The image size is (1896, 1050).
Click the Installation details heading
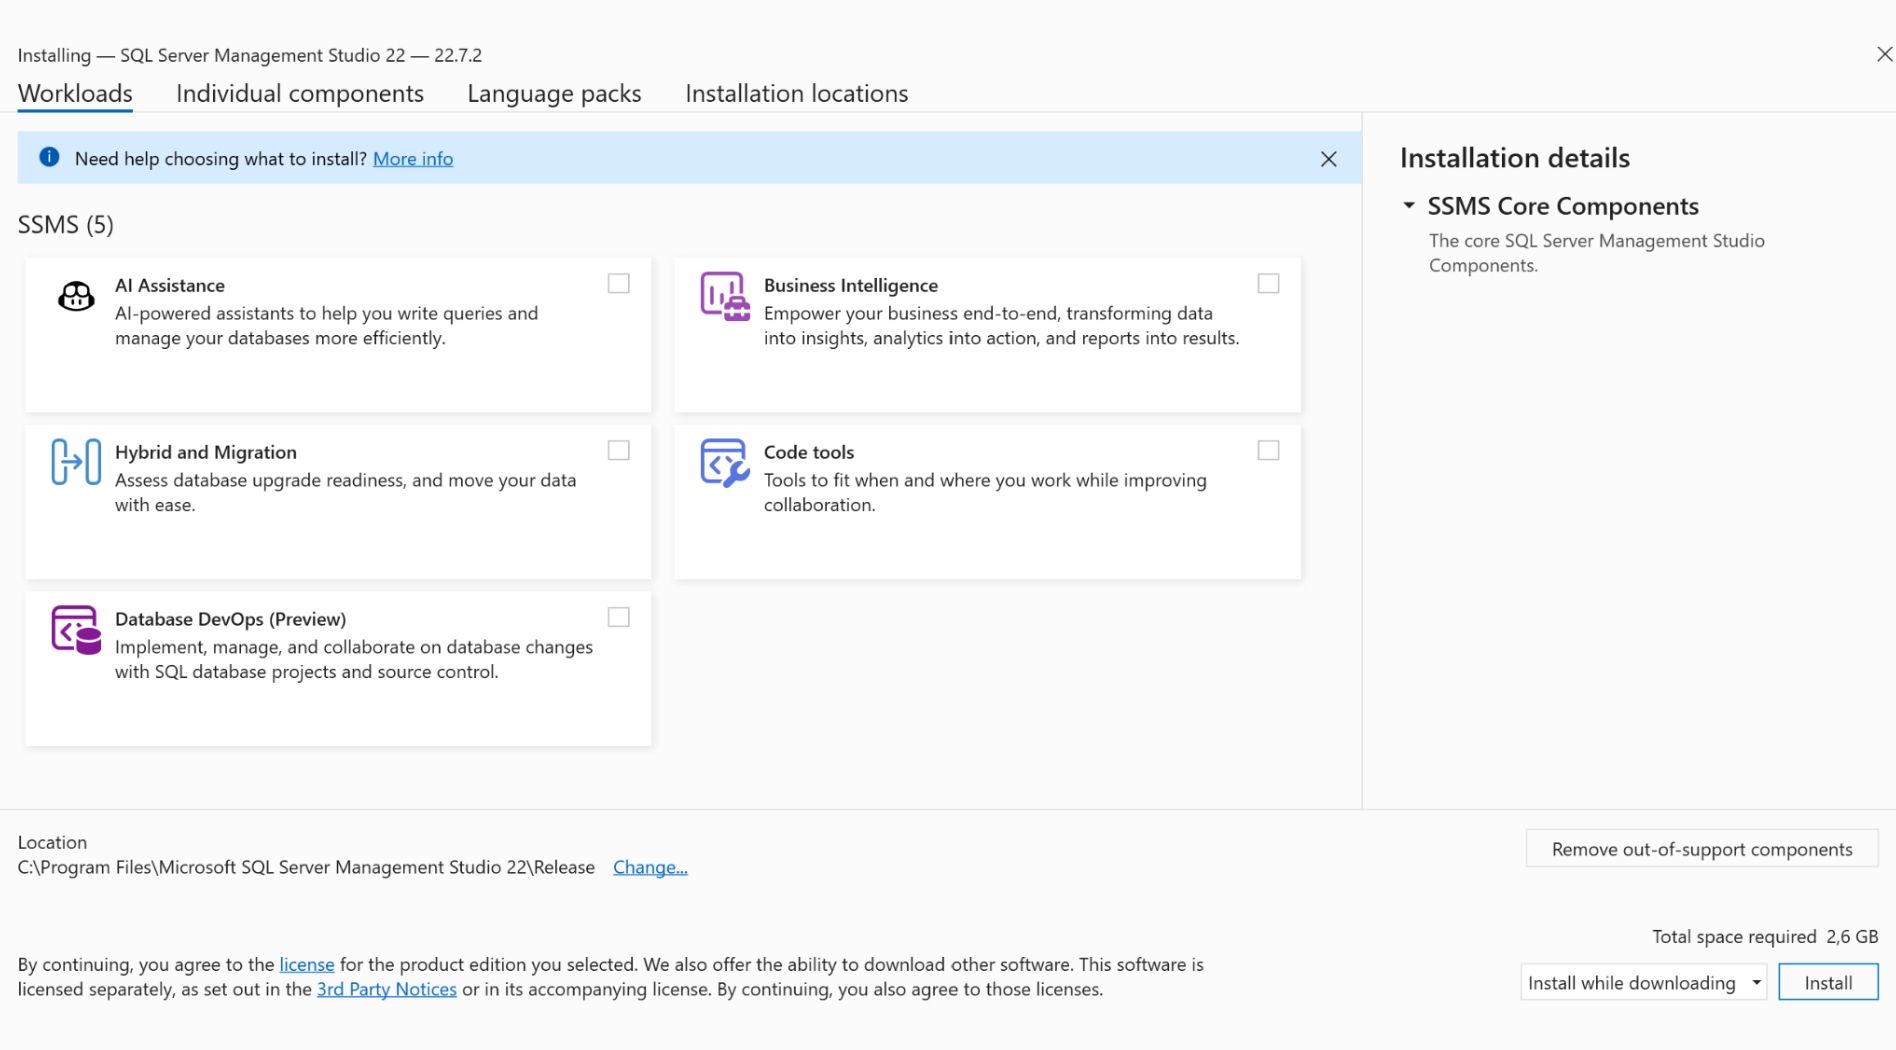(1515, 158)
